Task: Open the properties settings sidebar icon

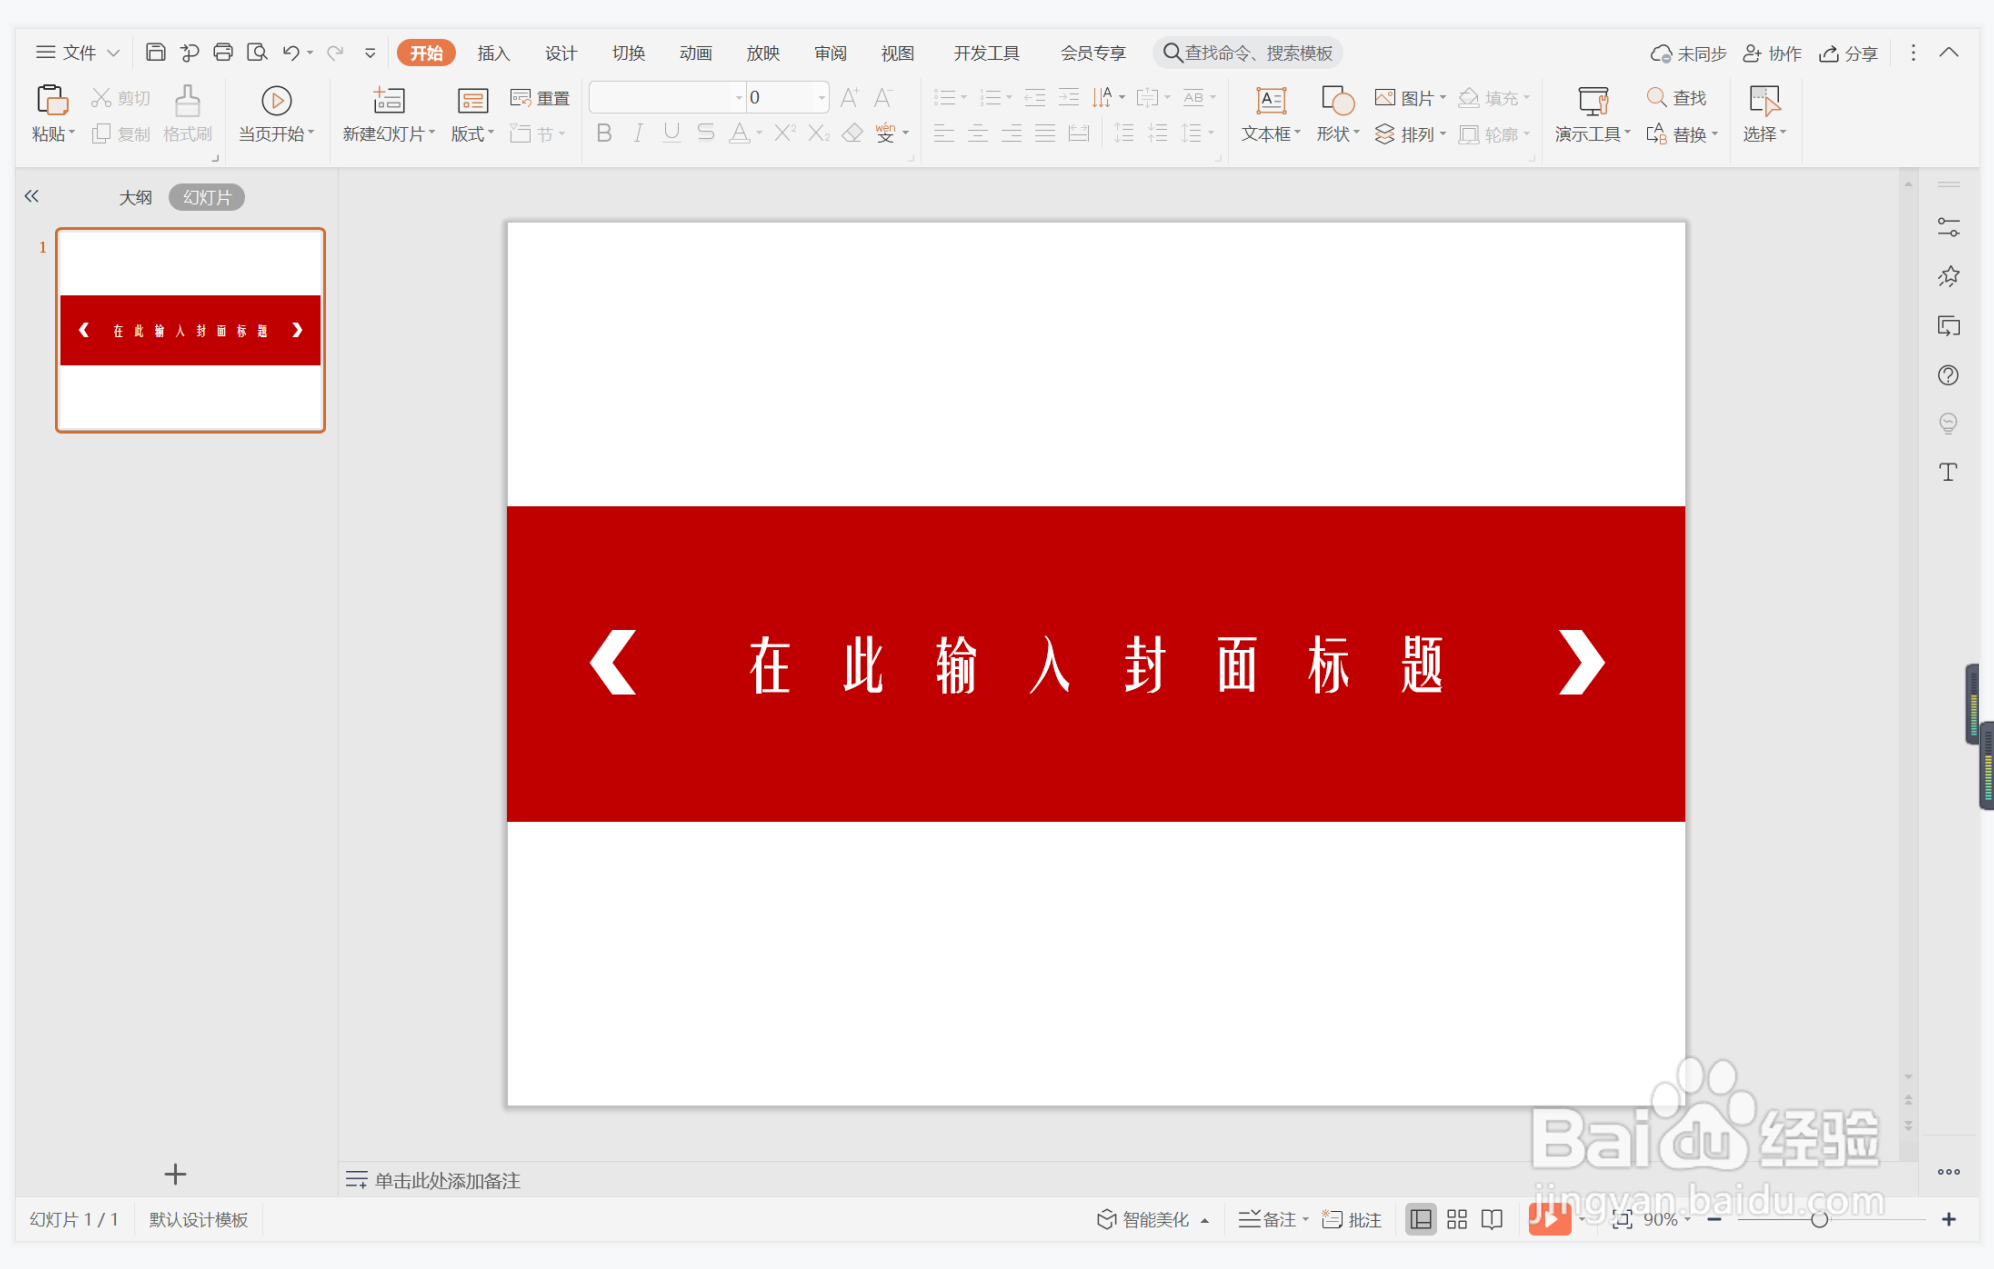Action: [1948, 227]
